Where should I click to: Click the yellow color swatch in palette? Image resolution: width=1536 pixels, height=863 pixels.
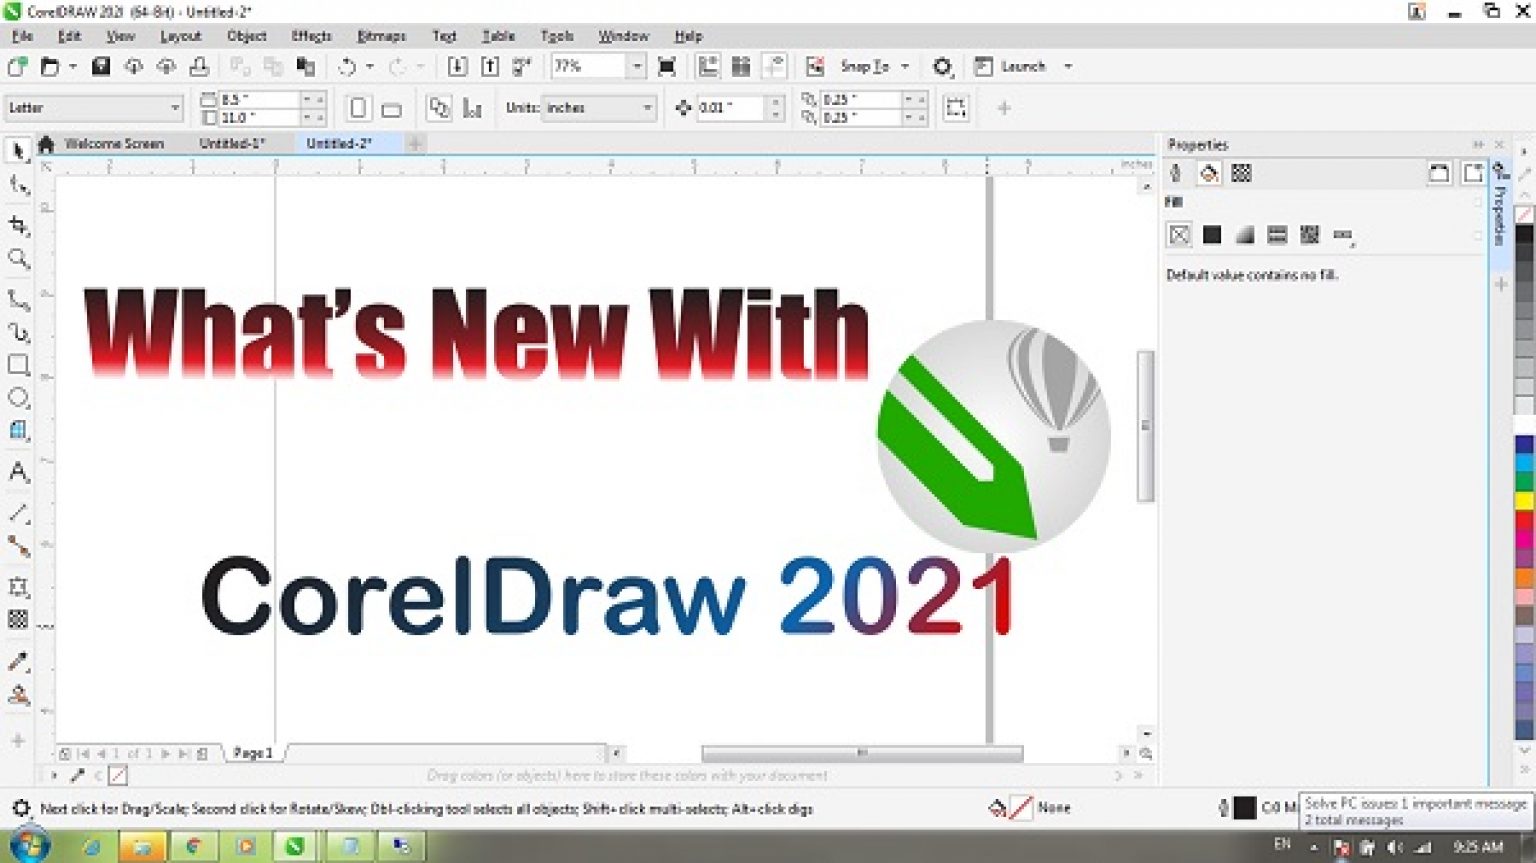point(1524,500)
